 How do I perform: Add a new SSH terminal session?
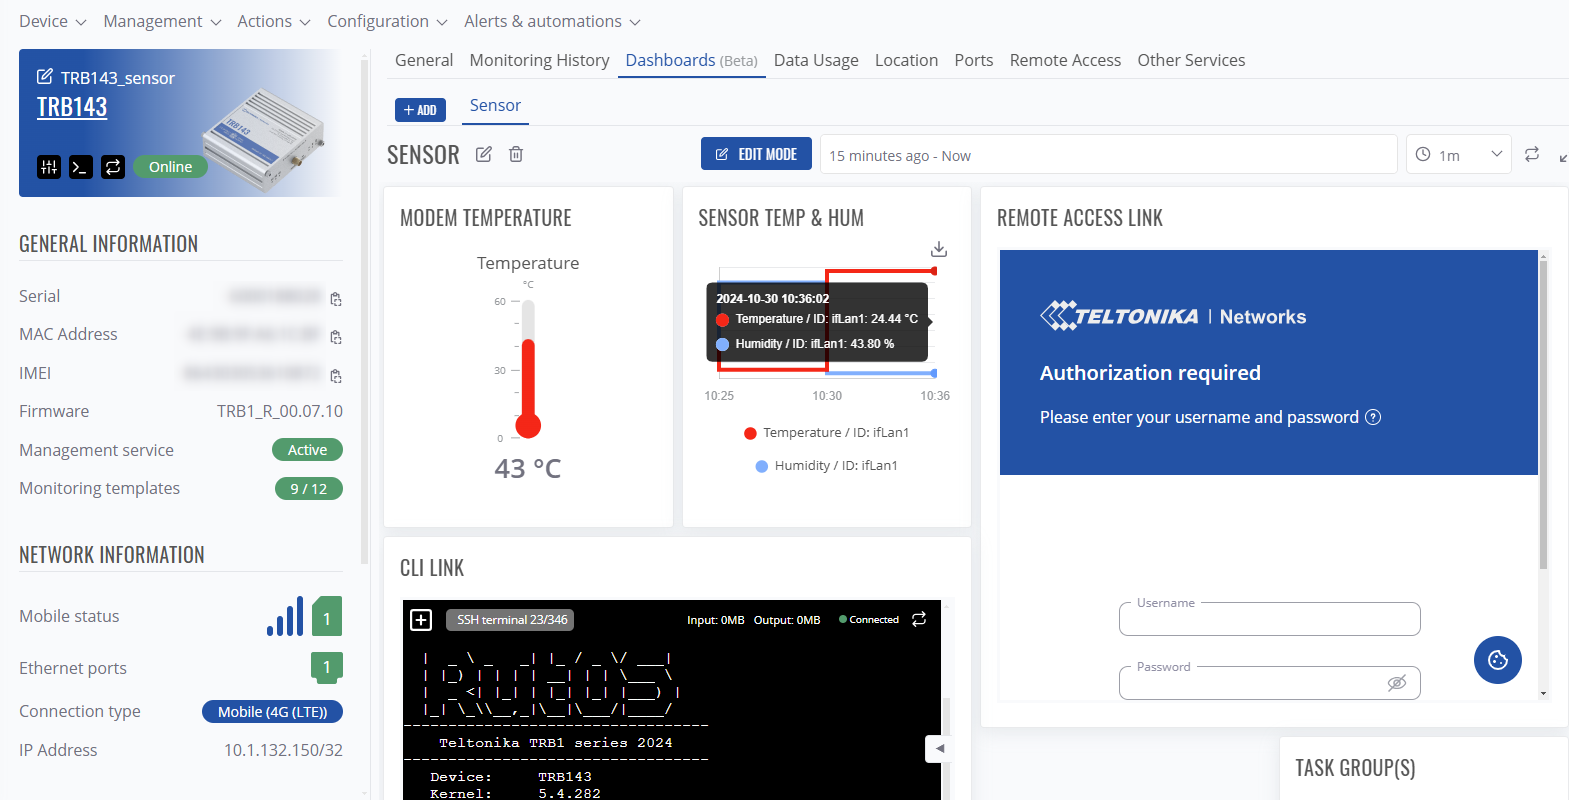[421, 620]
